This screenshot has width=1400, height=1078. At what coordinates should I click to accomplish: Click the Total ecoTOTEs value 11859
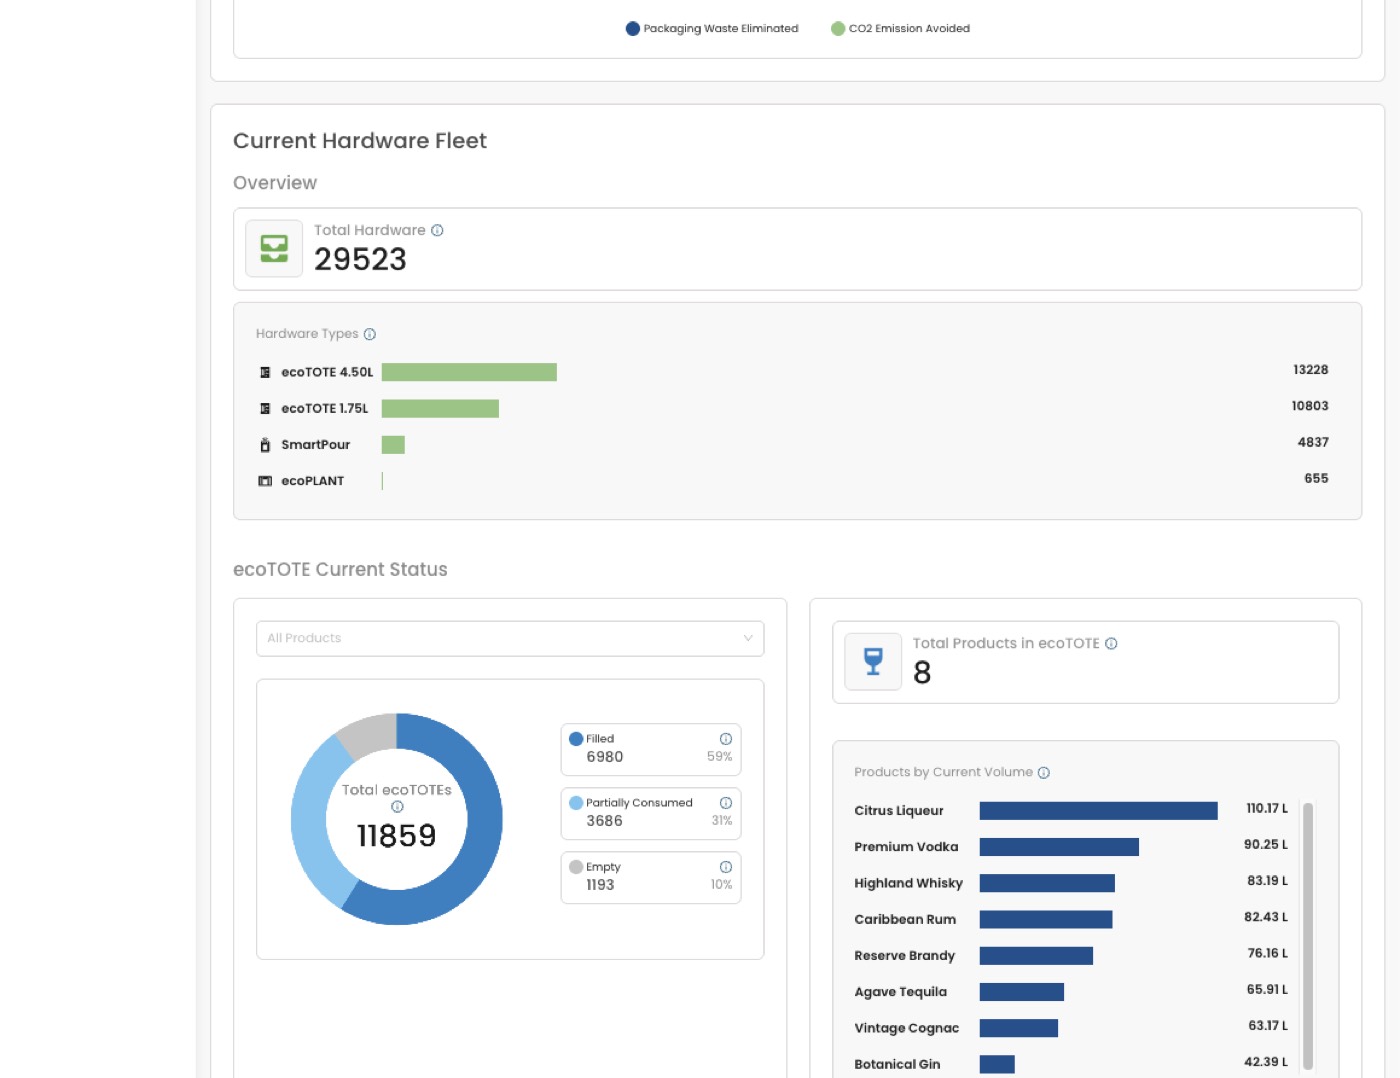click(397, 835)
